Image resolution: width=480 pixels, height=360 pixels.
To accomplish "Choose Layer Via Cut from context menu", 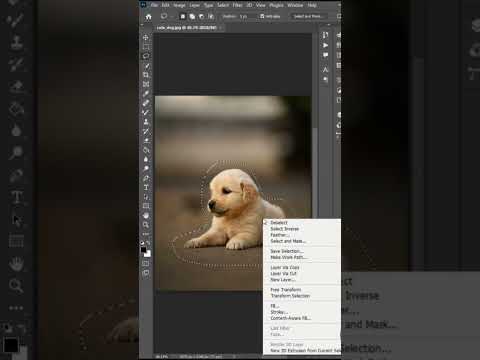I will (x=283, y=274).
